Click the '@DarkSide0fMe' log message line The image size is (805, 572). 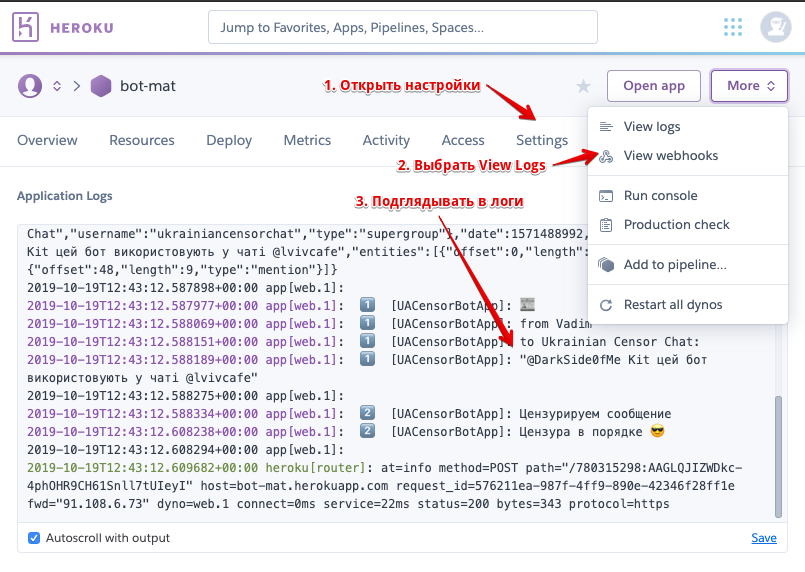click(367, 360)
